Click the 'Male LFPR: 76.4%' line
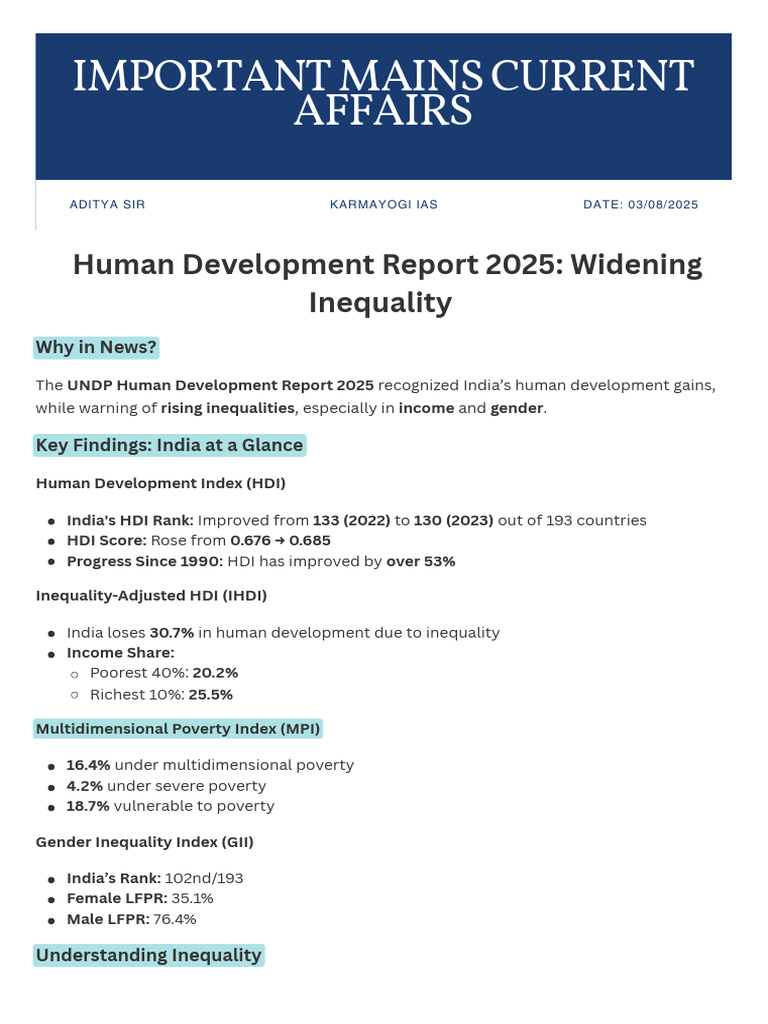 [131, 920]
